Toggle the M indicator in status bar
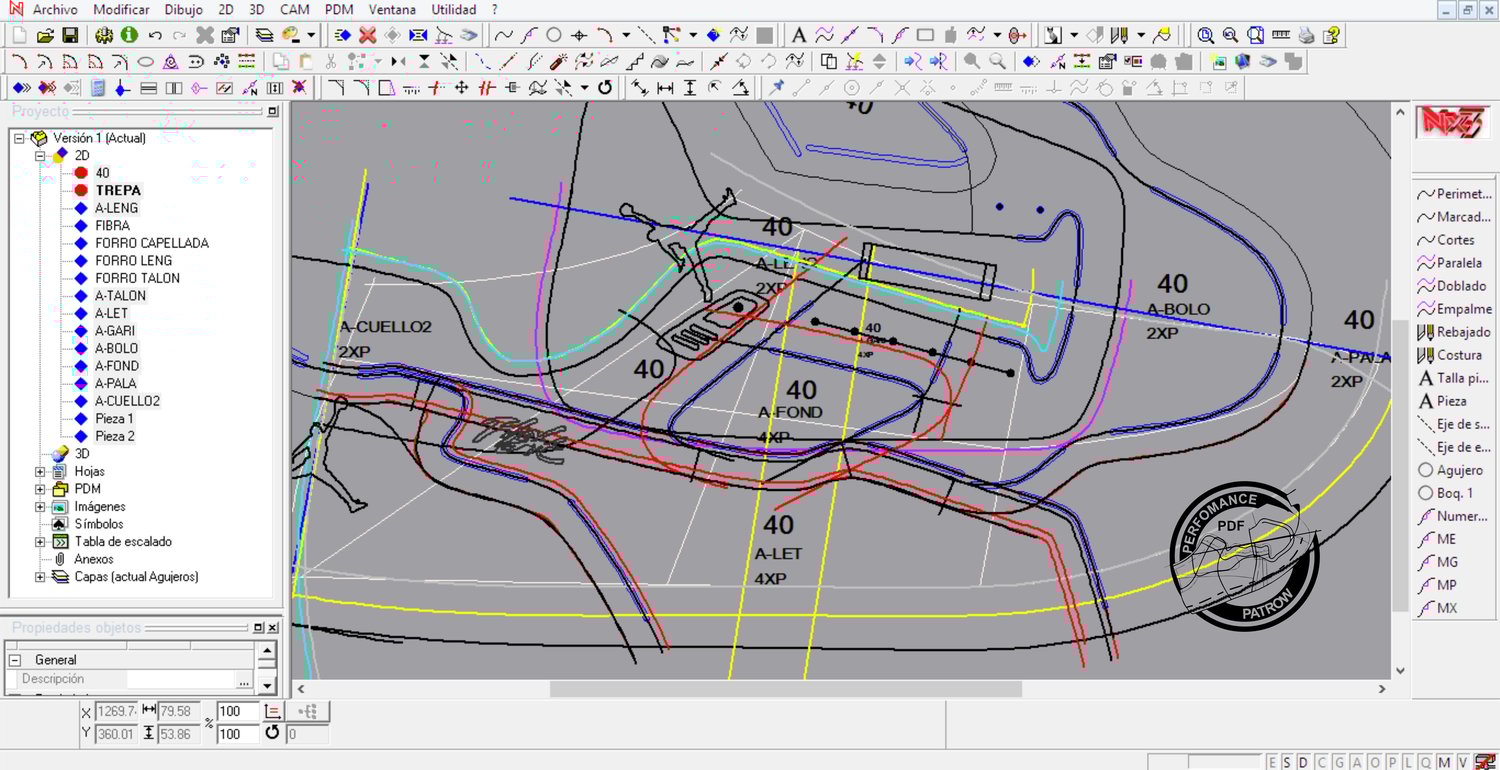The width and height of the screenshot is (1500, 770). click(x=1444, y=763)
